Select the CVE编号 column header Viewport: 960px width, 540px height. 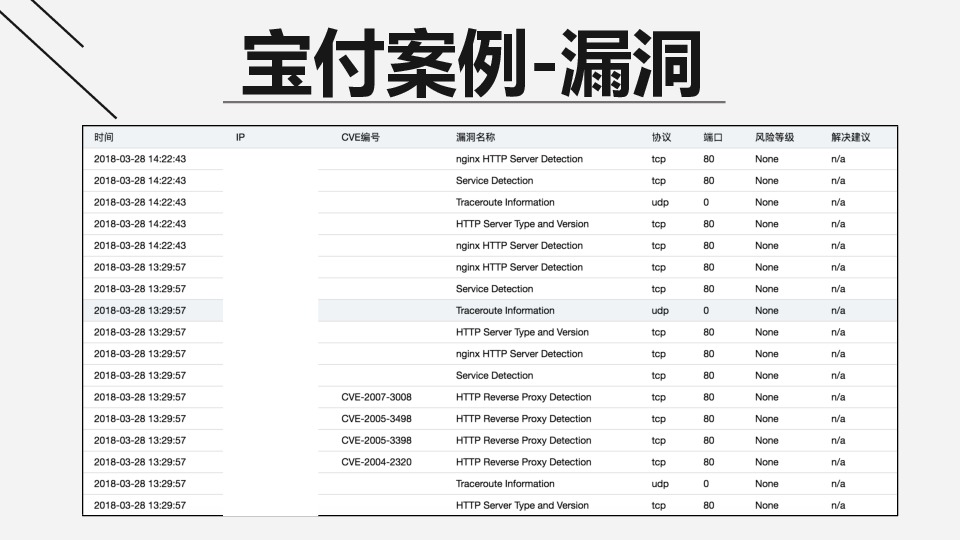[x=360, y=137]
